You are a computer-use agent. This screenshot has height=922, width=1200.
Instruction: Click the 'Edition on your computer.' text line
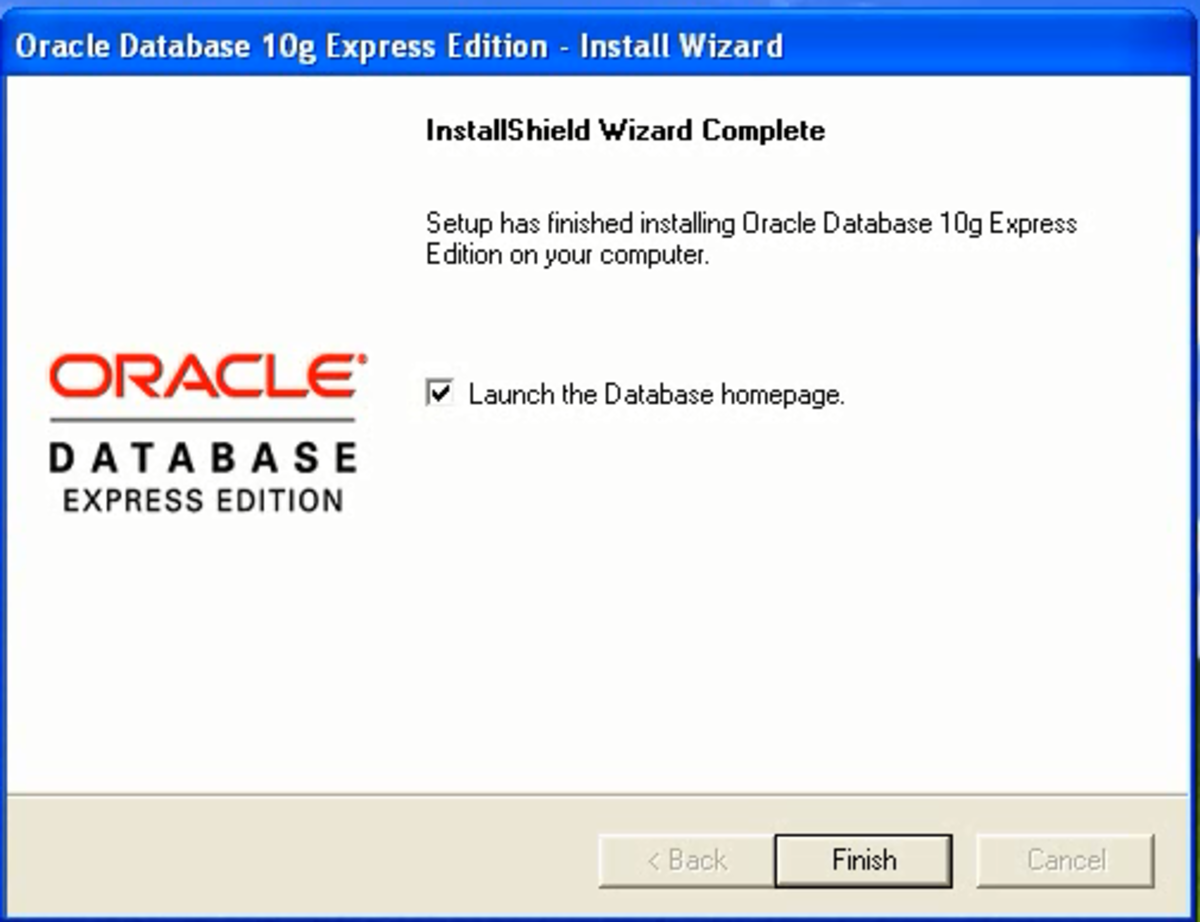[x=567, y=254]
